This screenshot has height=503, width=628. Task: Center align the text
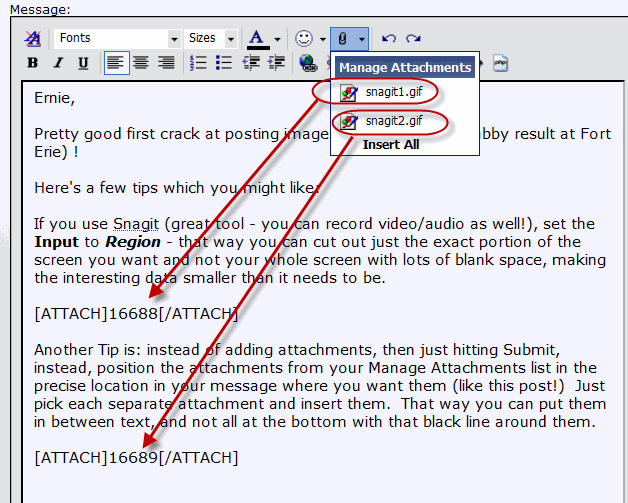pyautogui.click(x=141, y=63)
